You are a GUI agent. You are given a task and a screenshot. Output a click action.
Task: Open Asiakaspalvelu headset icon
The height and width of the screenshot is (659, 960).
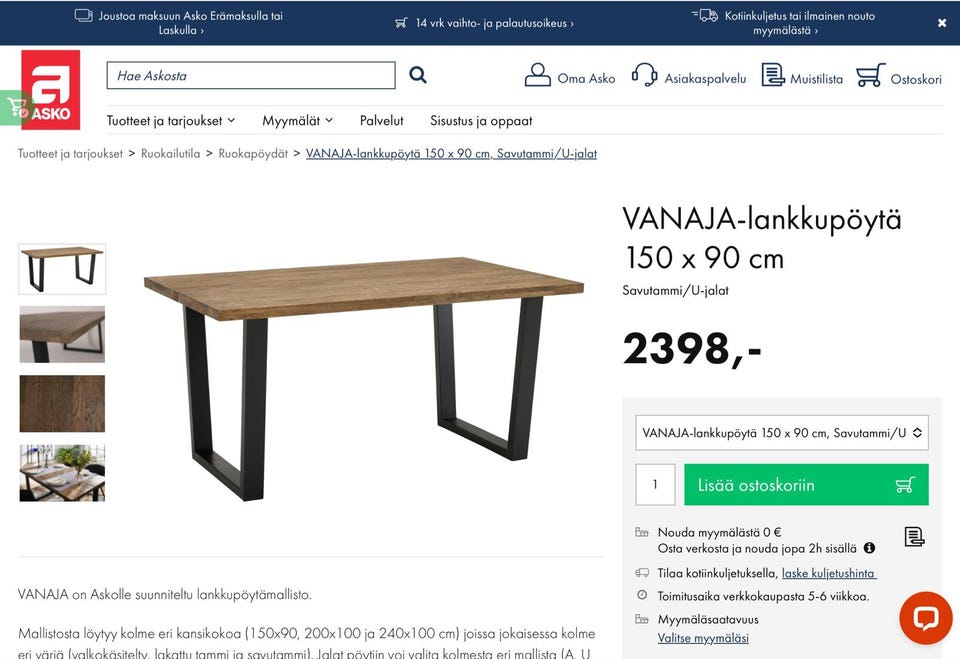[x=644, y=75]
